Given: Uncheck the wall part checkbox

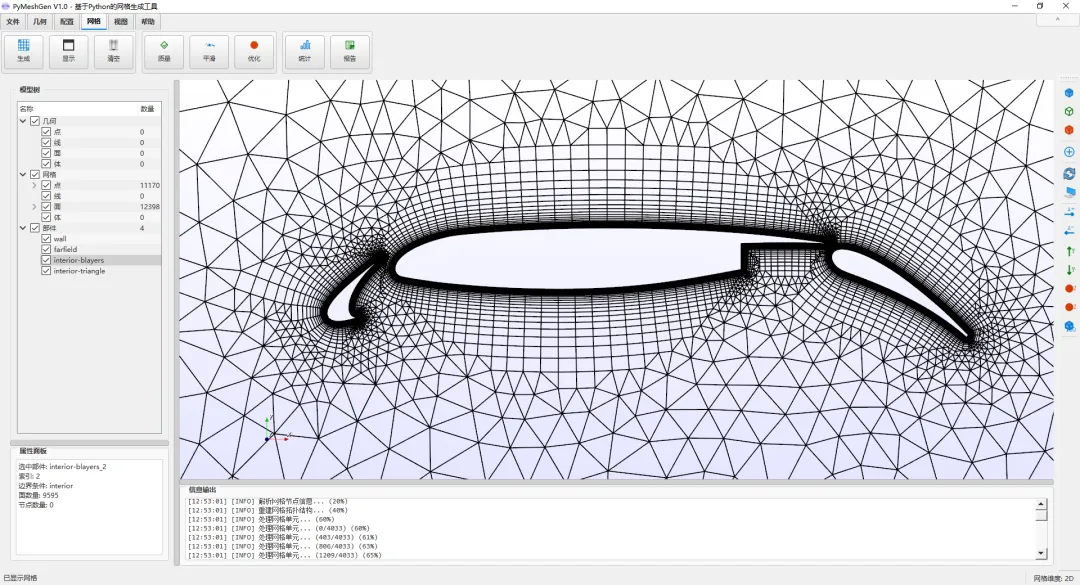Looking at the screenshot, I should tap(46, 239).
